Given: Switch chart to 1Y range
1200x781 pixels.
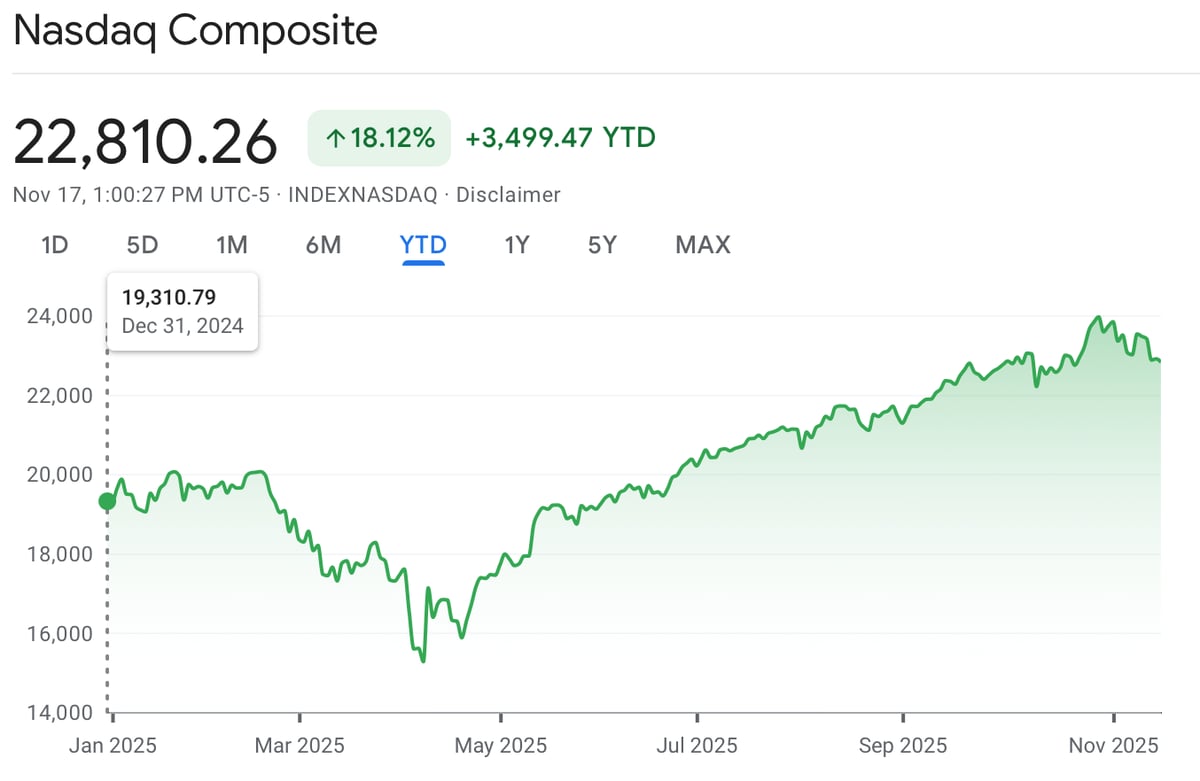Looking at the screenshot, I should point(516,245).
